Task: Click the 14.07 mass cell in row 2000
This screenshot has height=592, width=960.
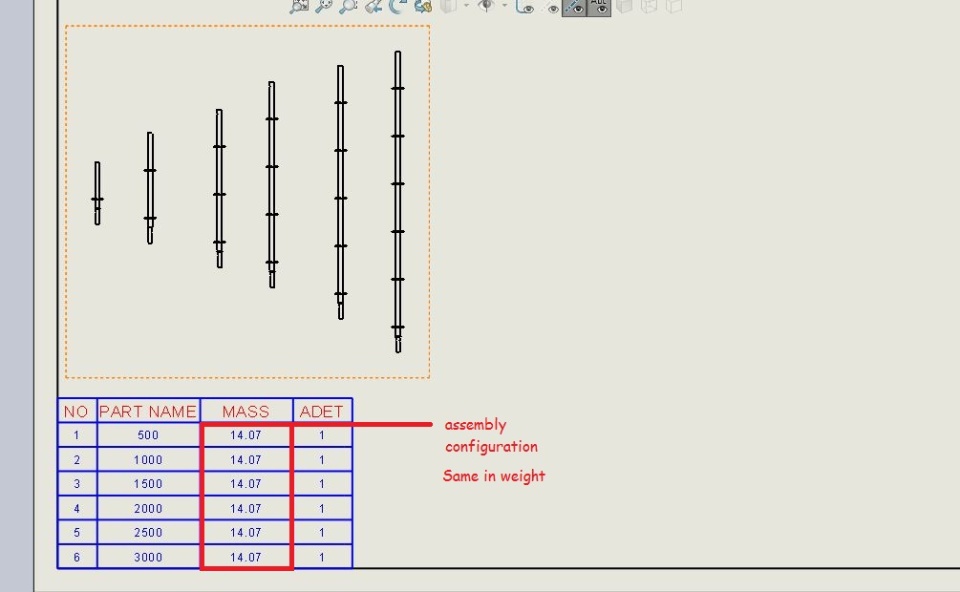Action: pos(246,508)
